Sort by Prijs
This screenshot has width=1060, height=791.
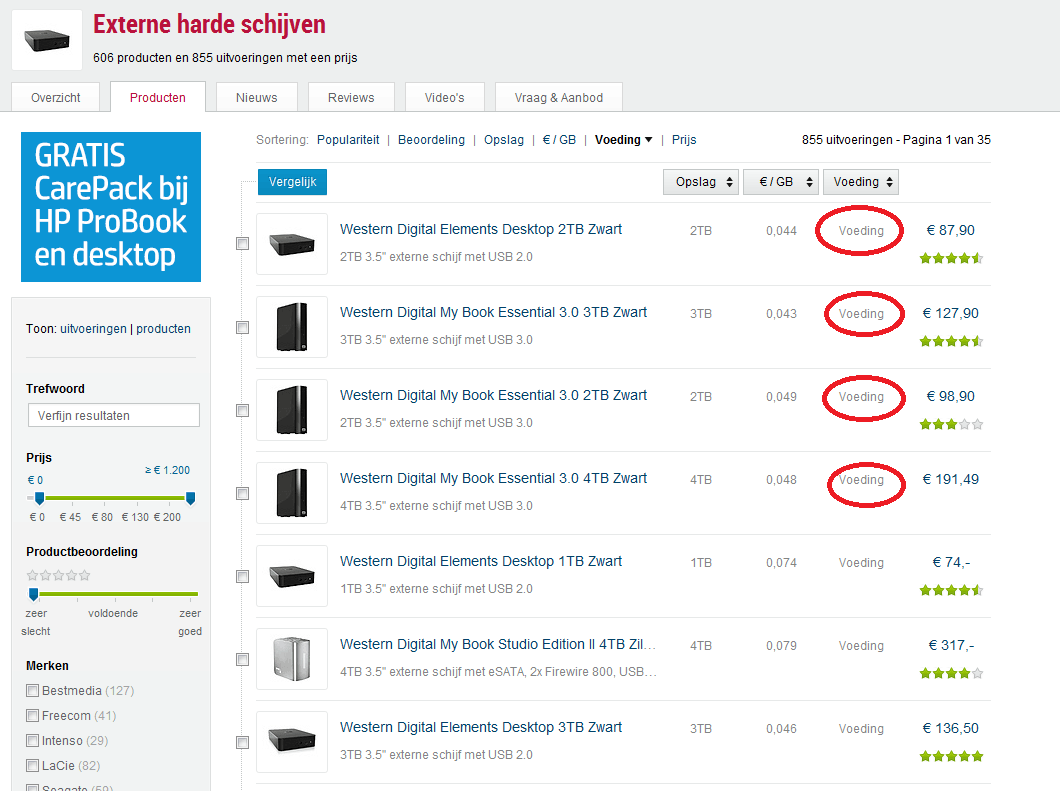point(683,140)
